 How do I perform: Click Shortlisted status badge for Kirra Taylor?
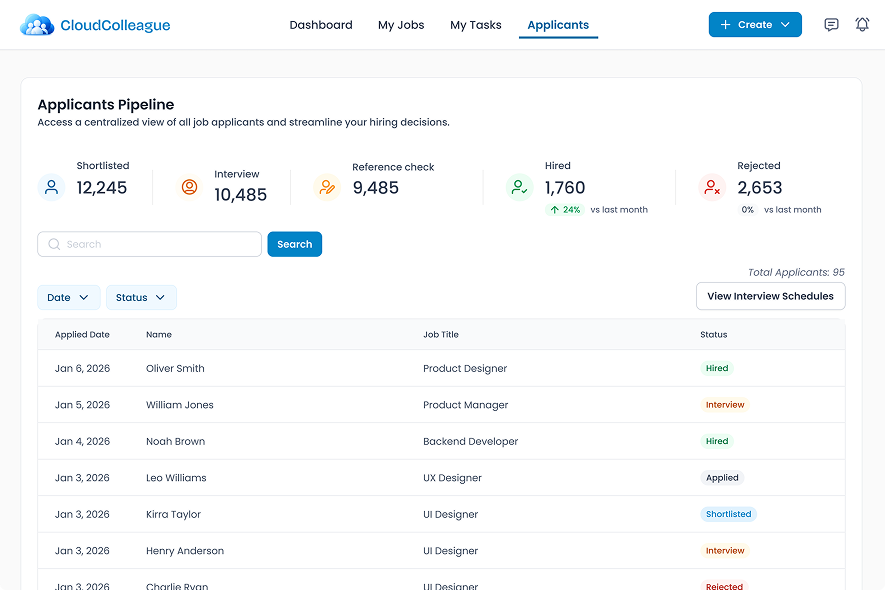coord(728,514)
